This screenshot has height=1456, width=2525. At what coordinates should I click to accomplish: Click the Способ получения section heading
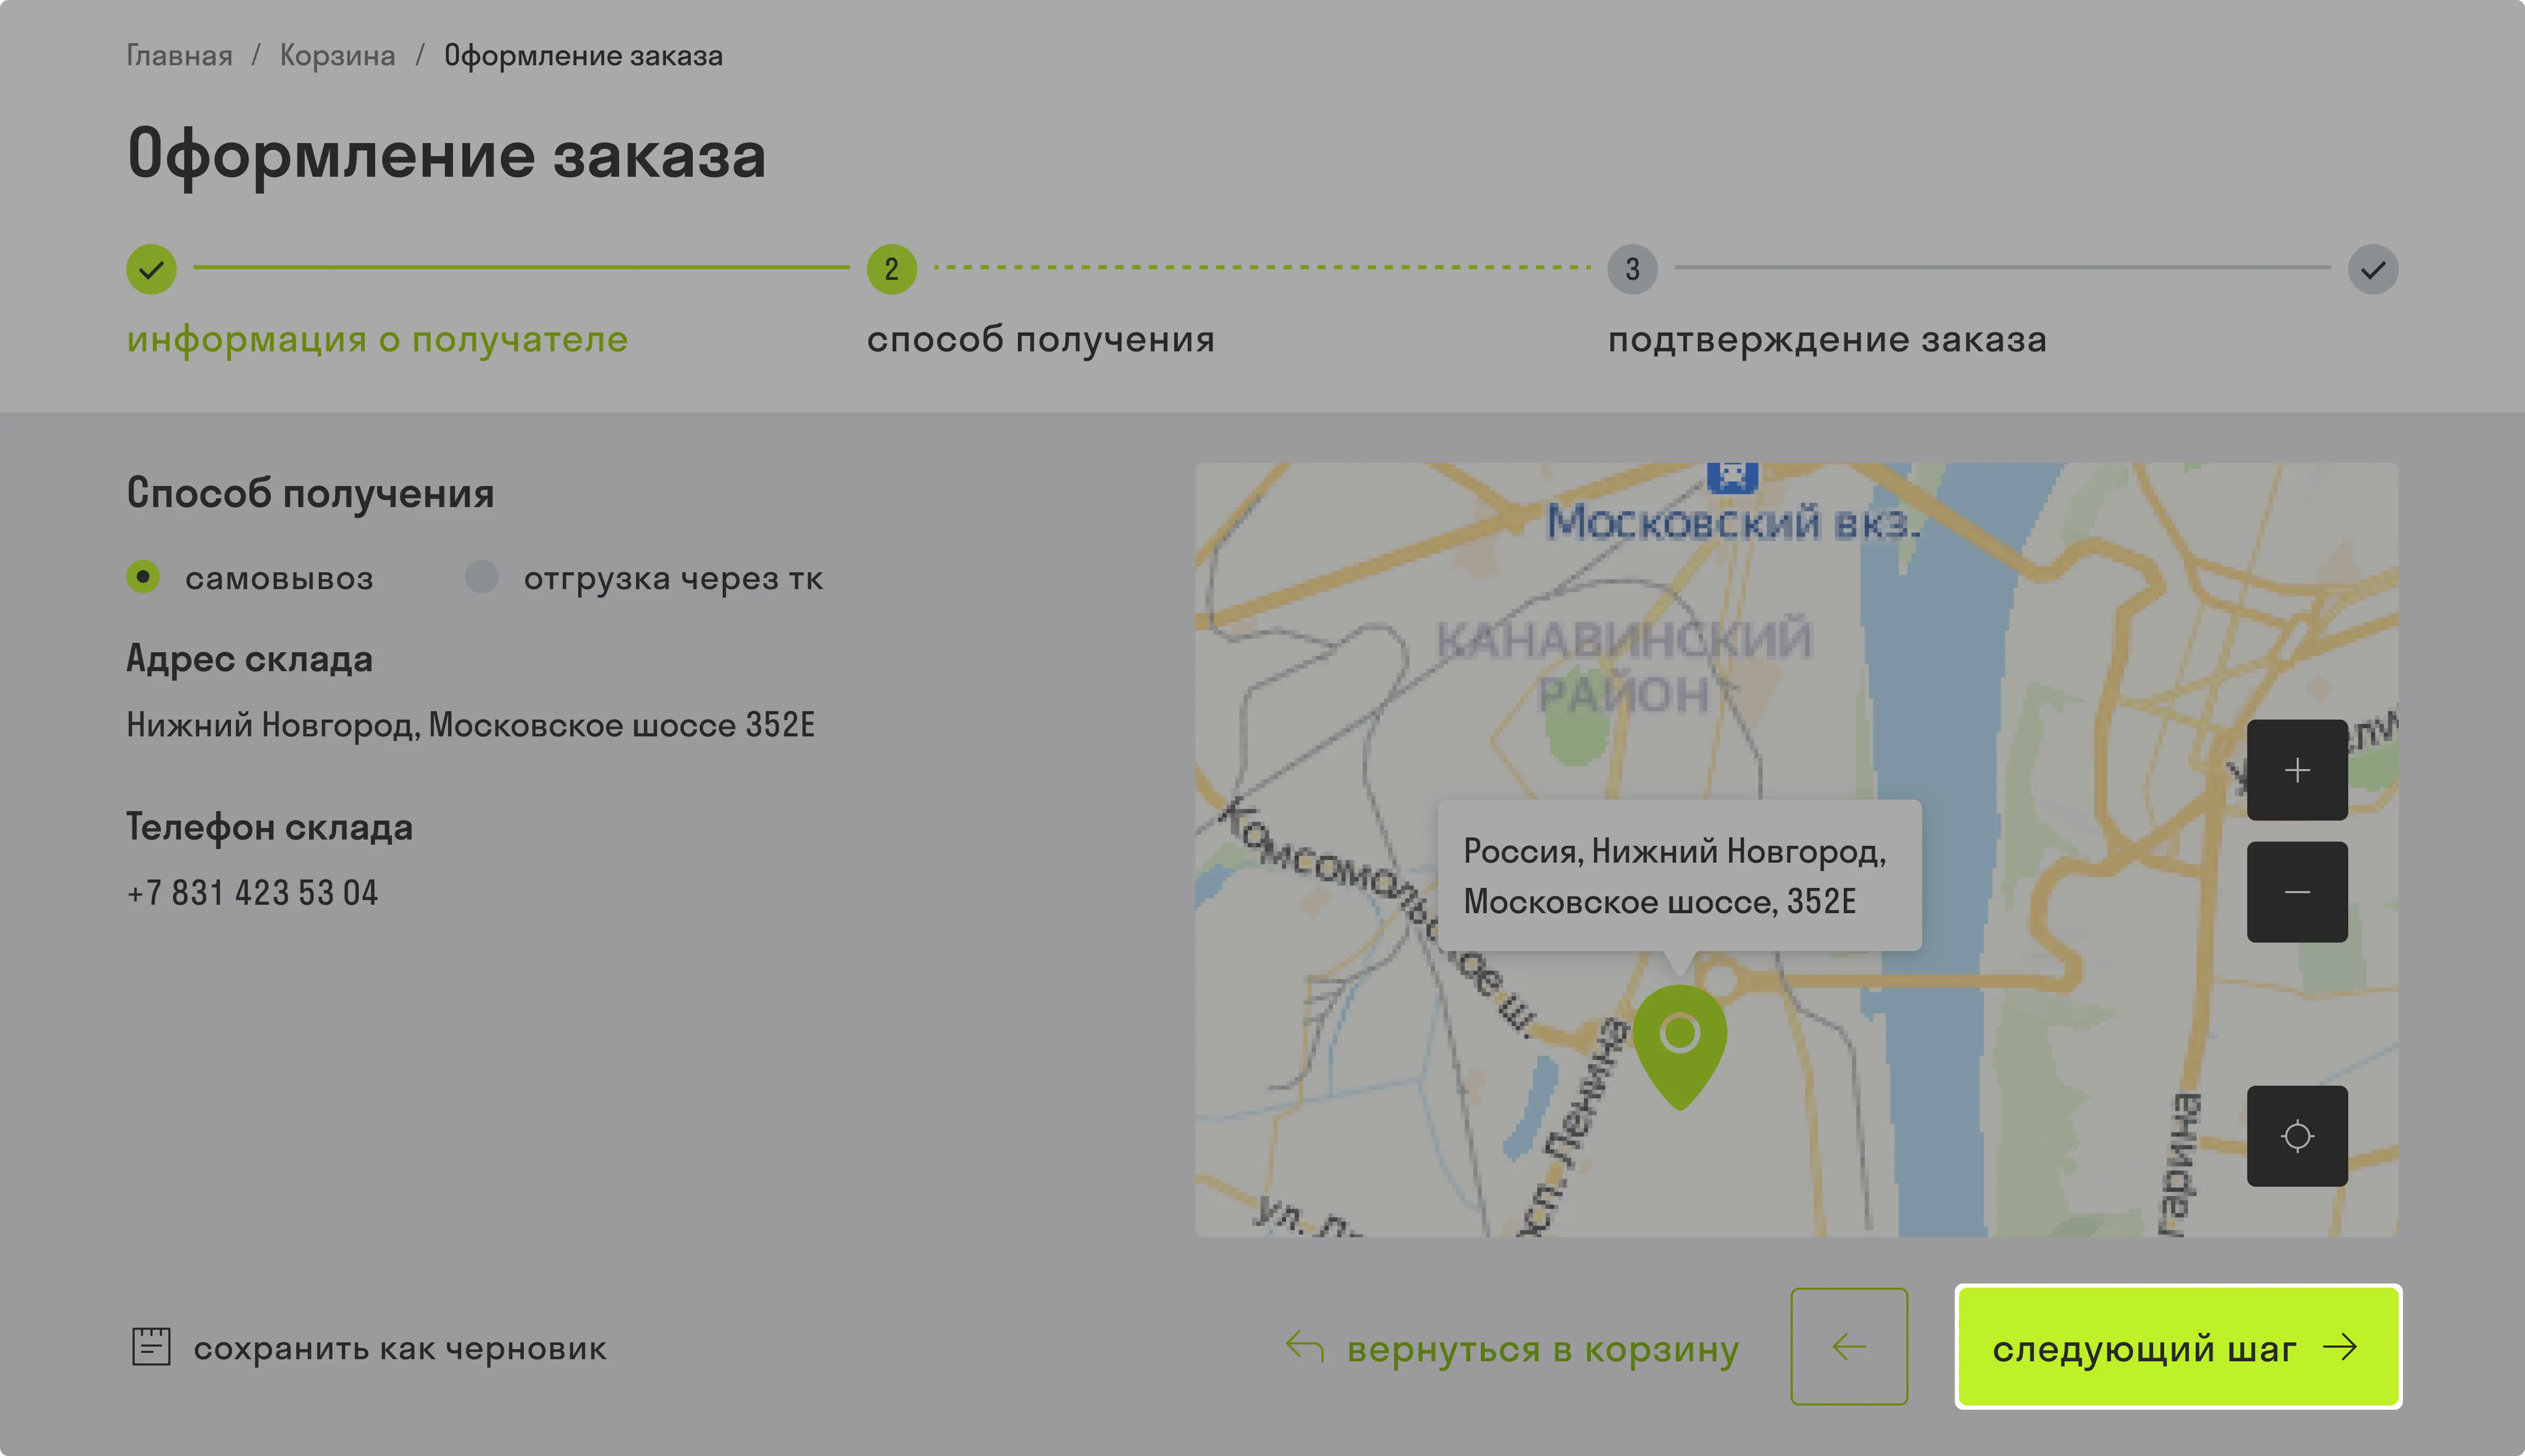310,494
